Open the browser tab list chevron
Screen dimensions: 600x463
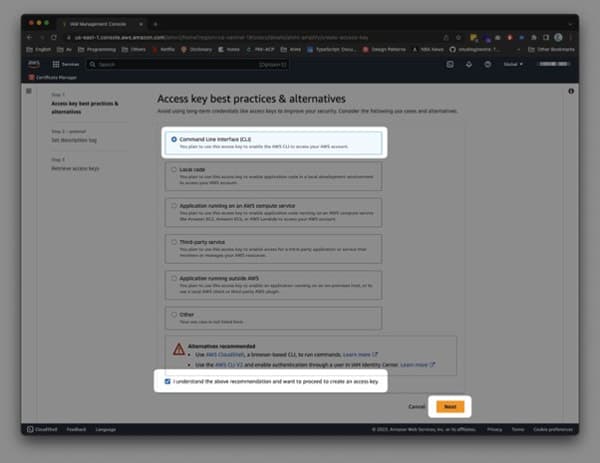point(570,24)
